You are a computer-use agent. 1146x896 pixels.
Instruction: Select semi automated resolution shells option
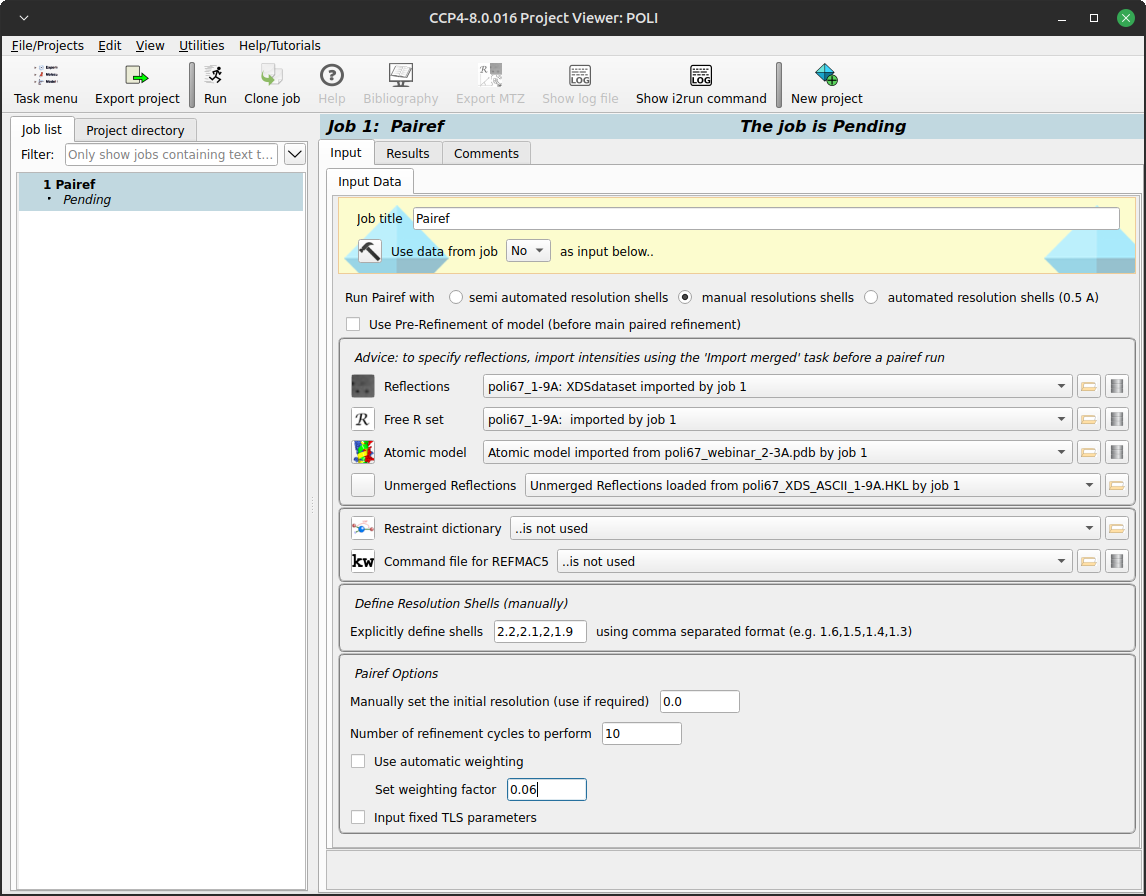456,297
